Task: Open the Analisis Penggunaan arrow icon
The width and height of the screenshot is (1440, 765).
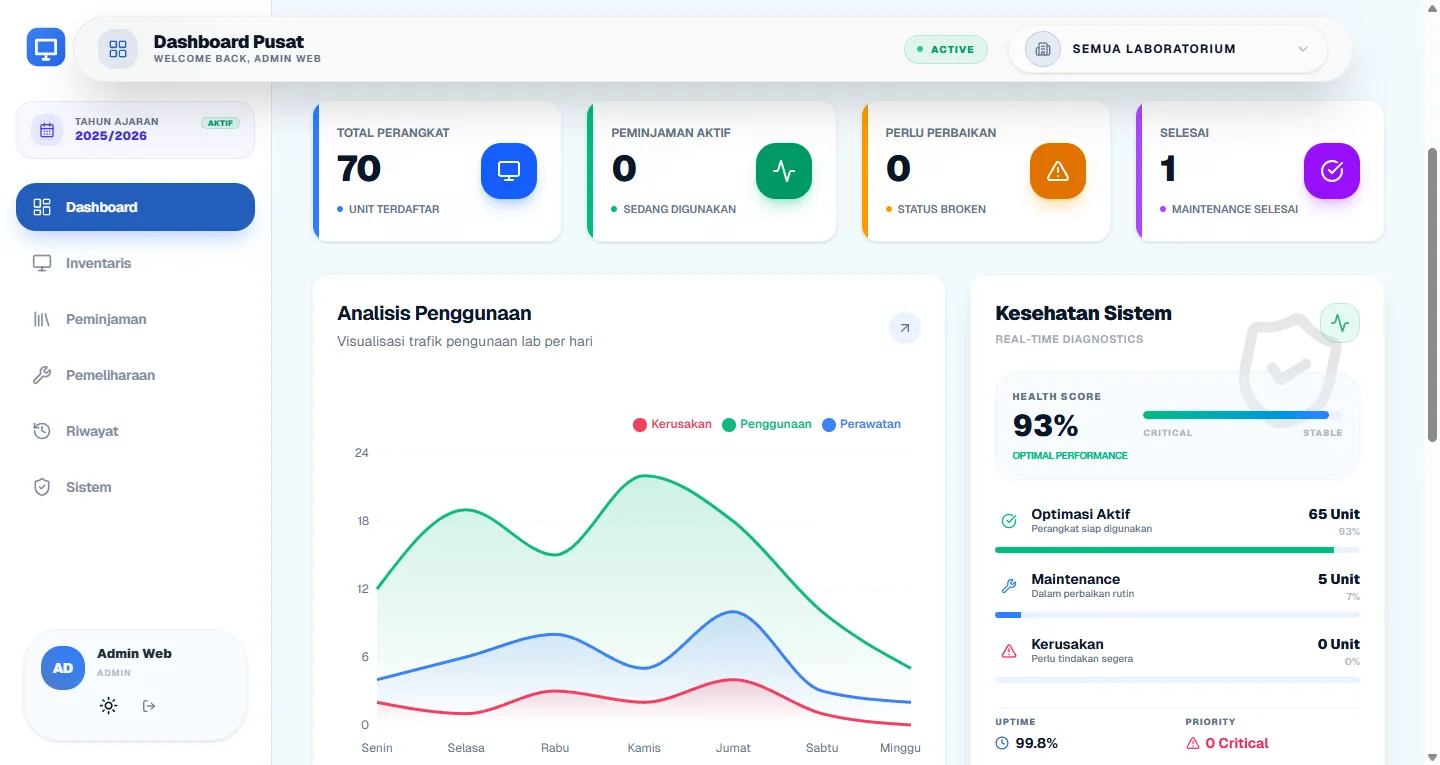Action: [905, 328]
